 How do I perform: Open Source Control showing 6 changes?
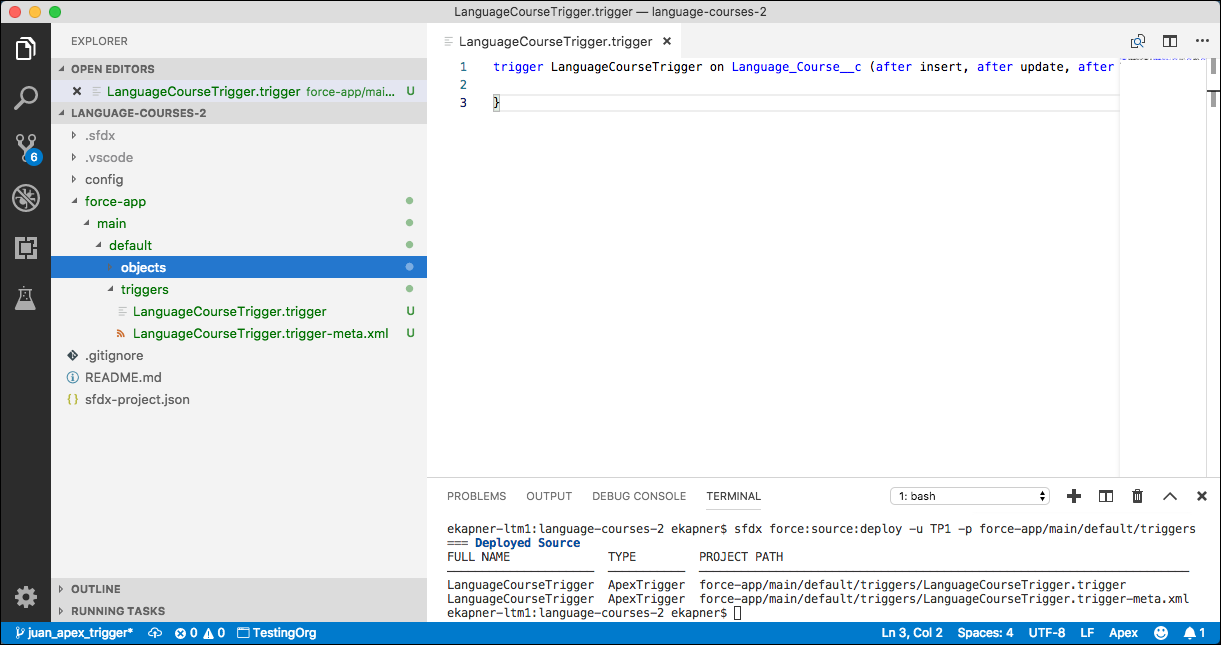[x=25, y=148]
